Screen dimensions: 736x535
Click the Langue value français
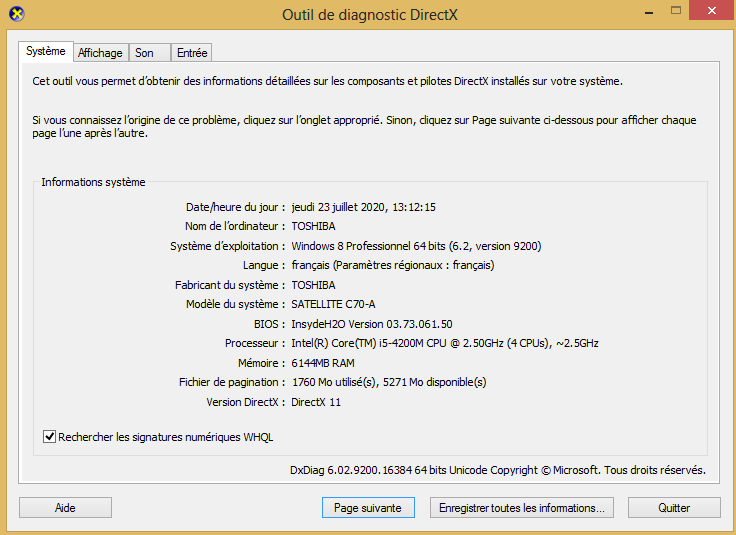click(392, 265)
